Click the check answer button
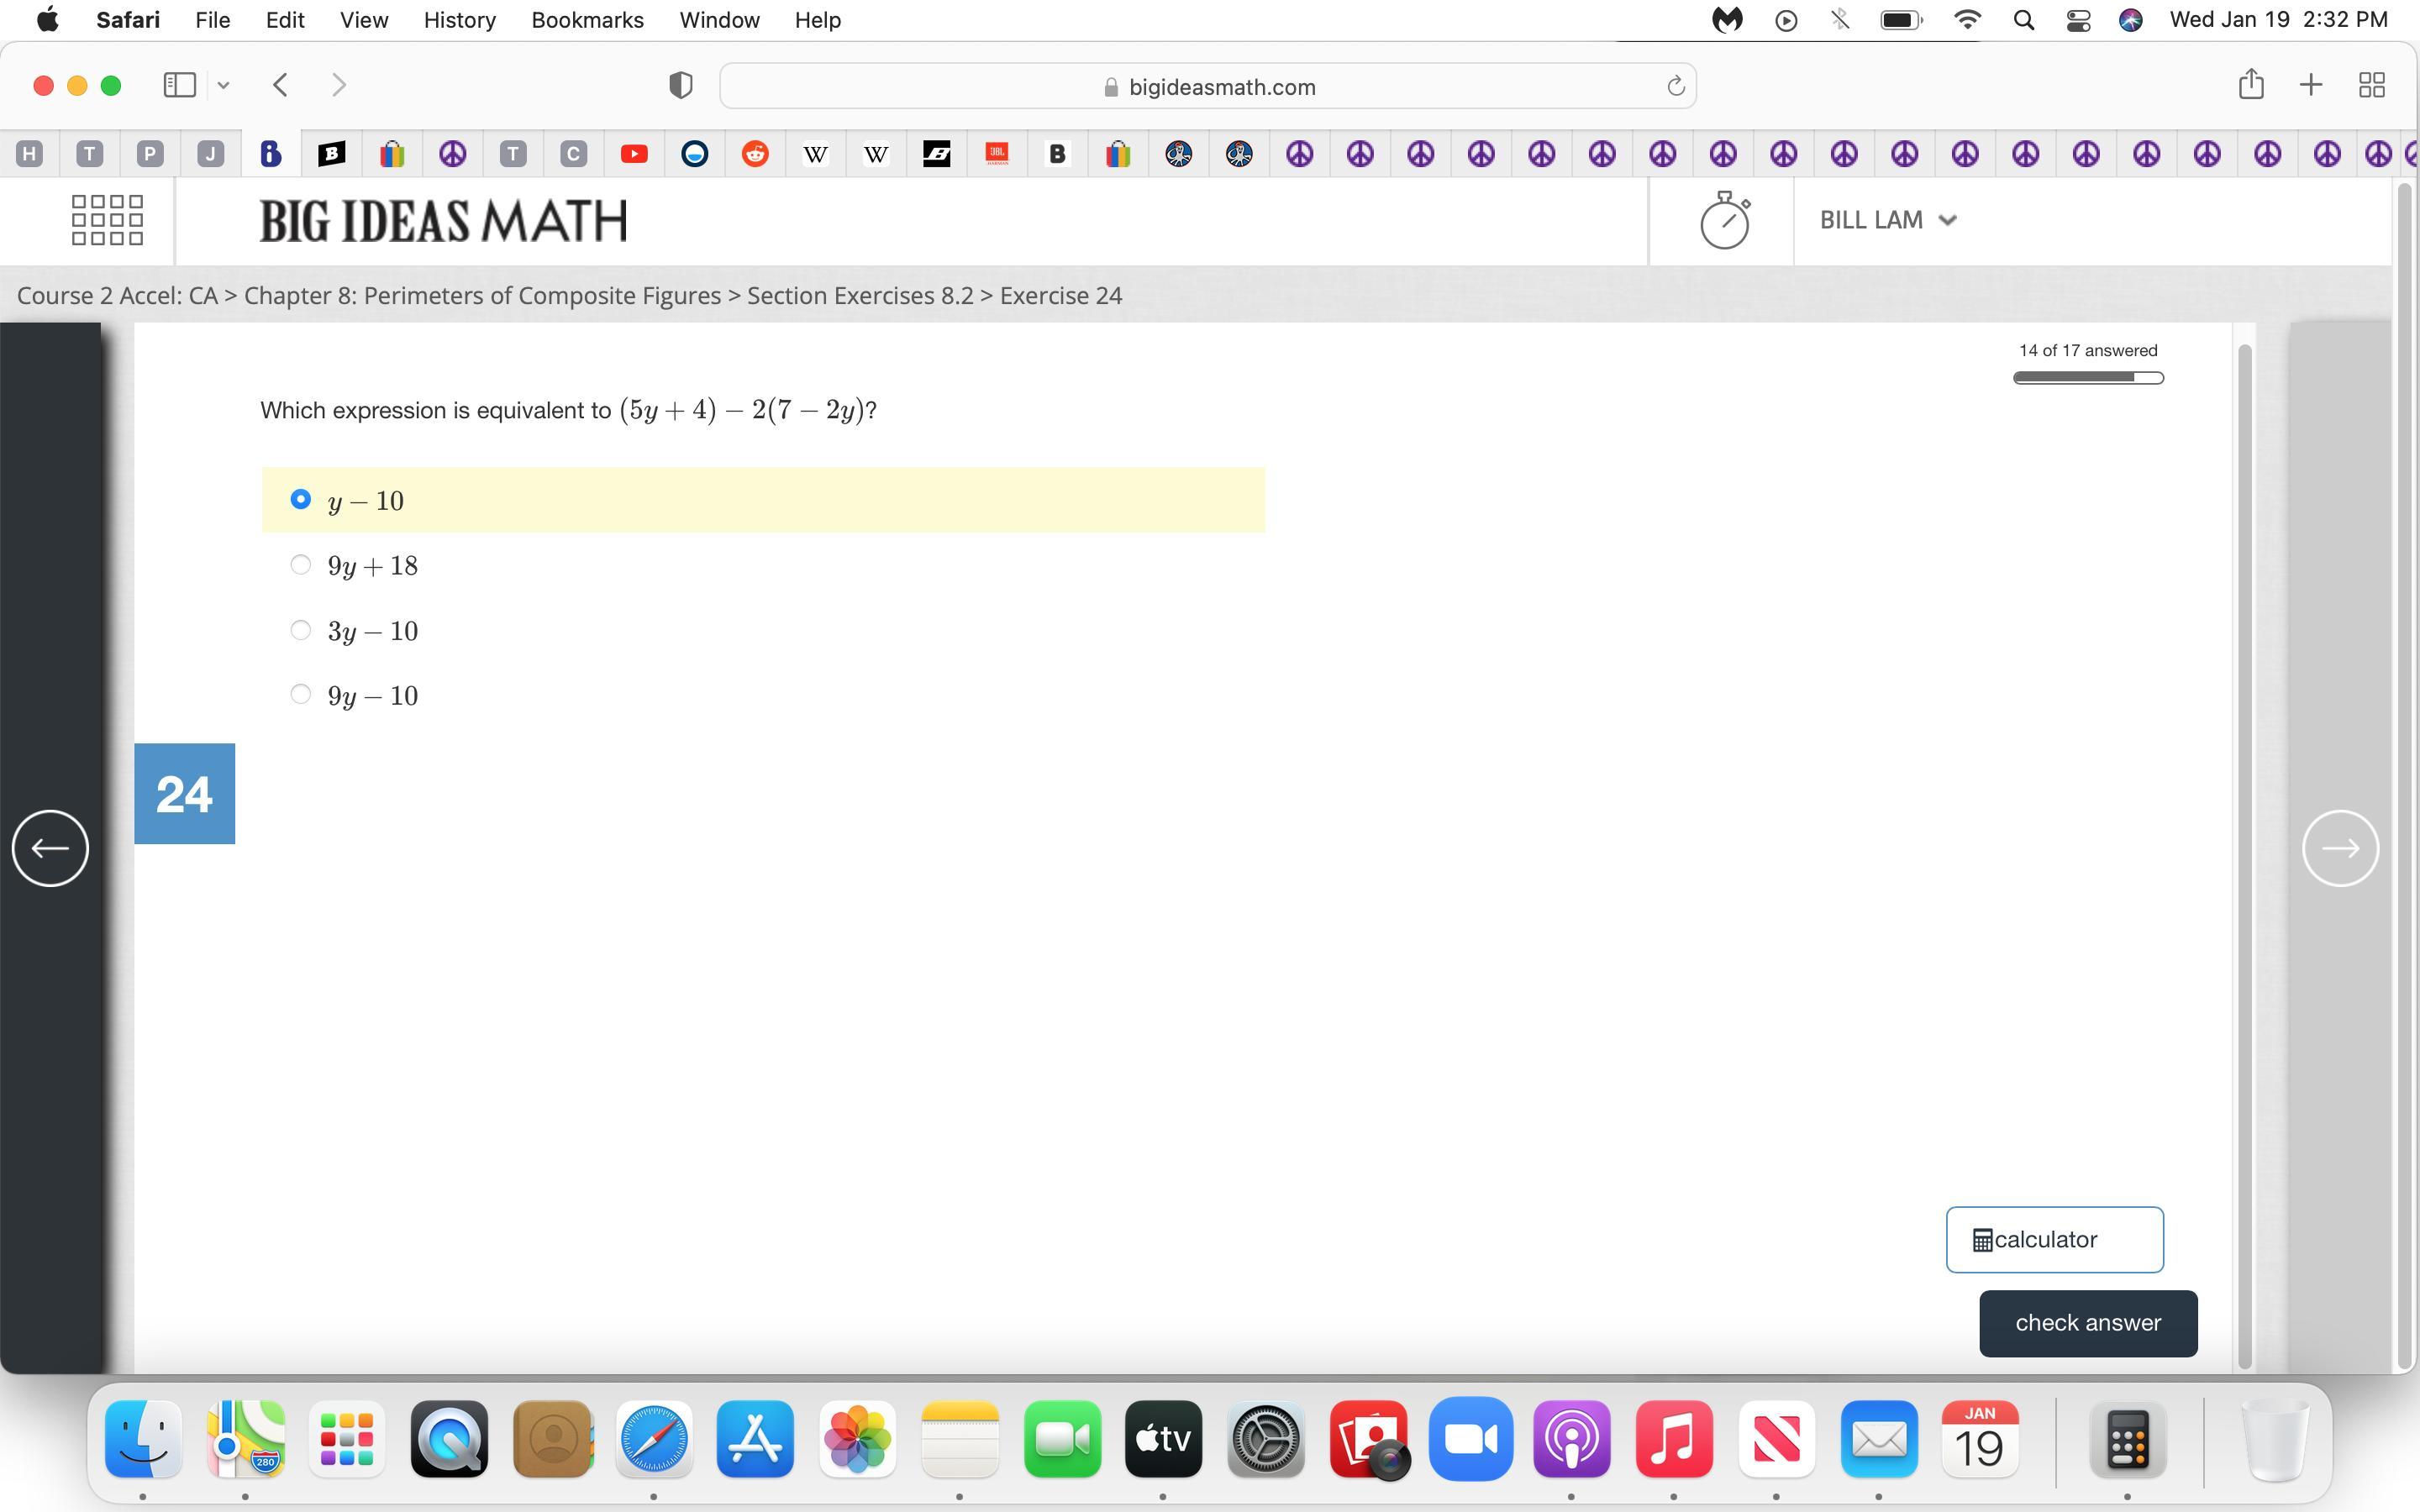Screen dimensions: 2420x1512 tap(2087, 1323)
